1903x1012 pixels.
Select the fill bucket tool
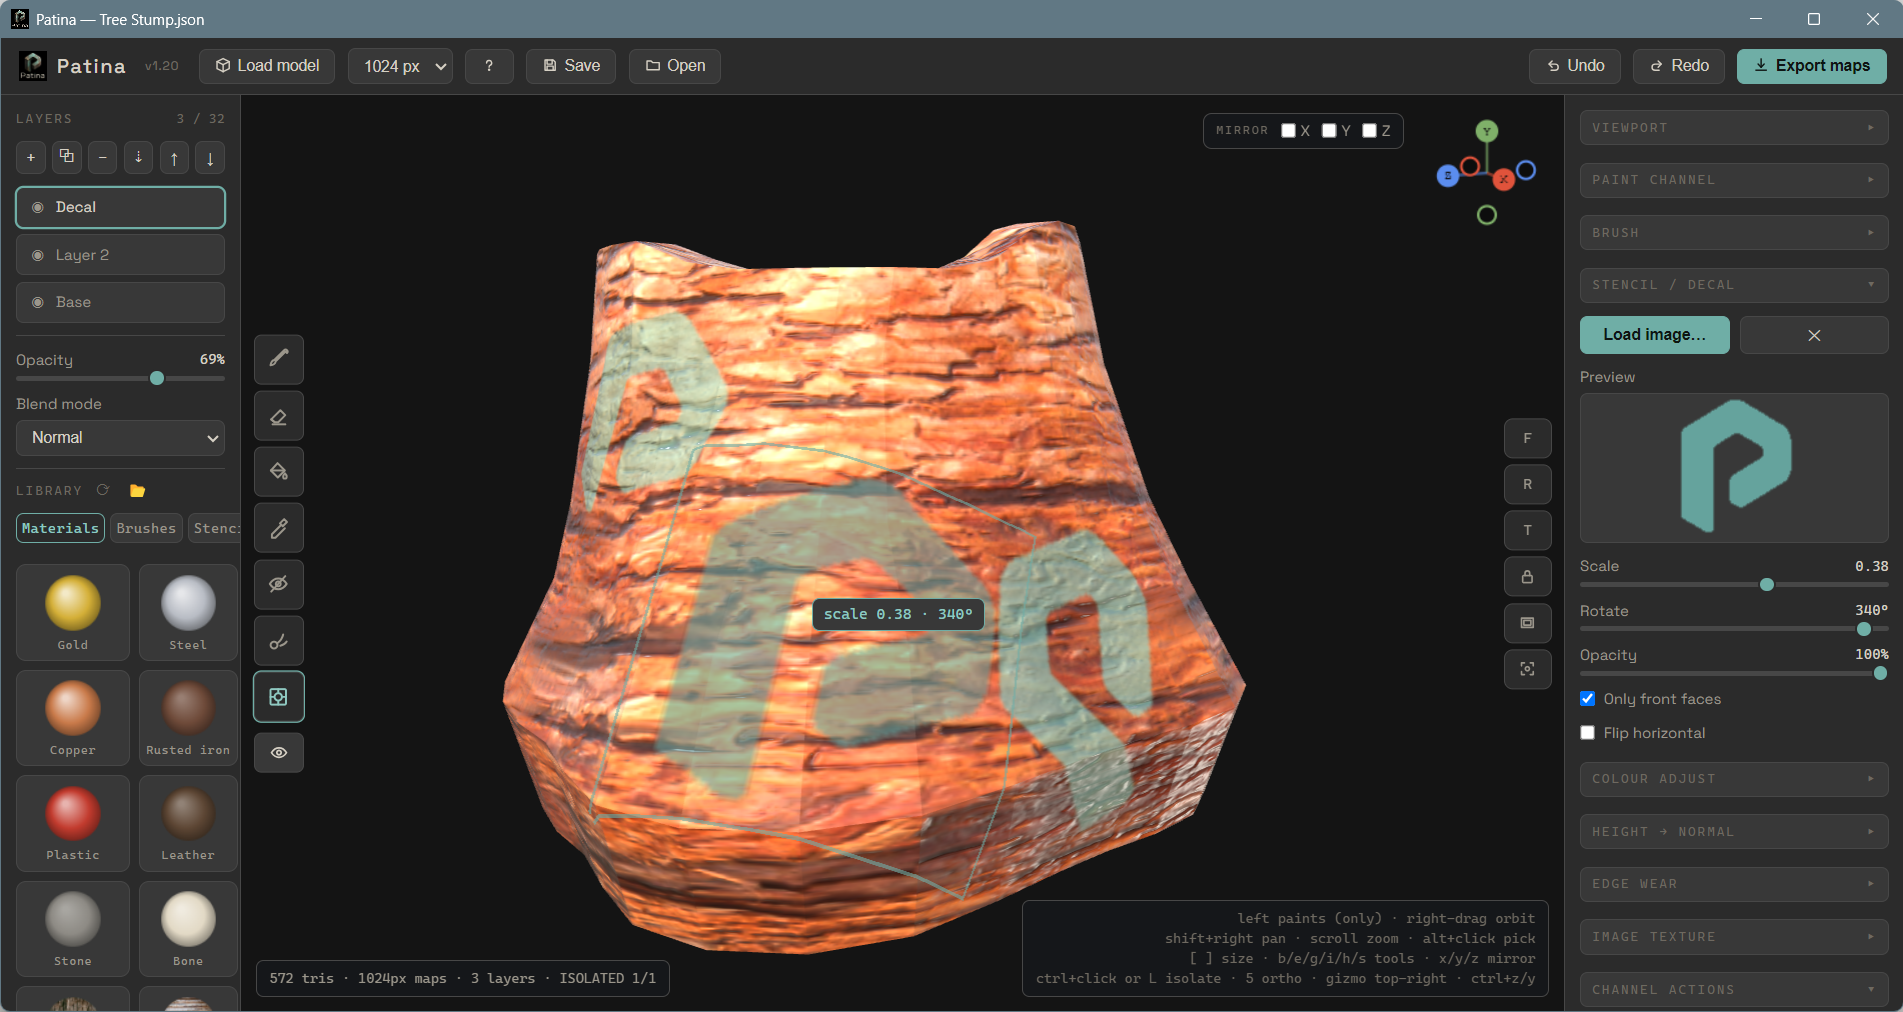279,472
